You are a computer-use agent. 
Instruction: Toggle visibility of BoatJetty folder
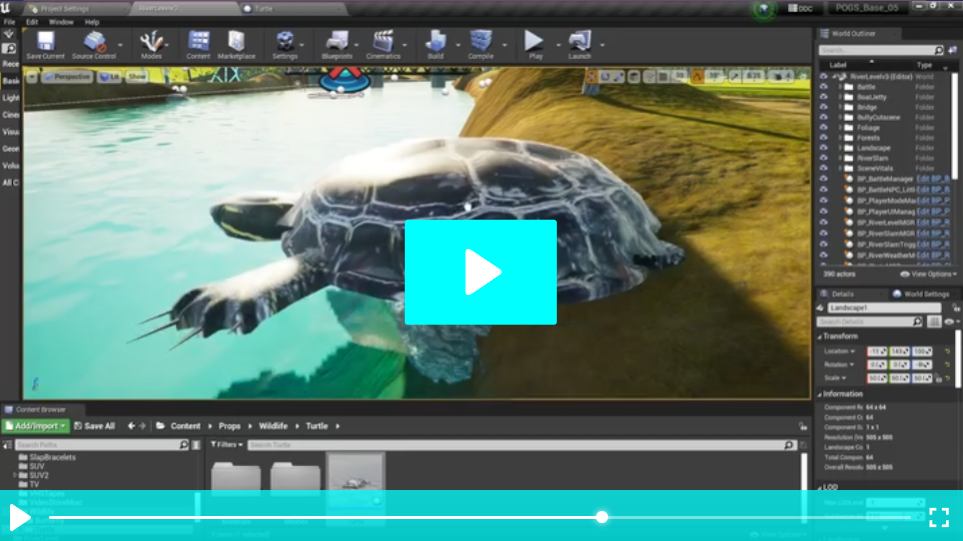[x=824, y=97]
